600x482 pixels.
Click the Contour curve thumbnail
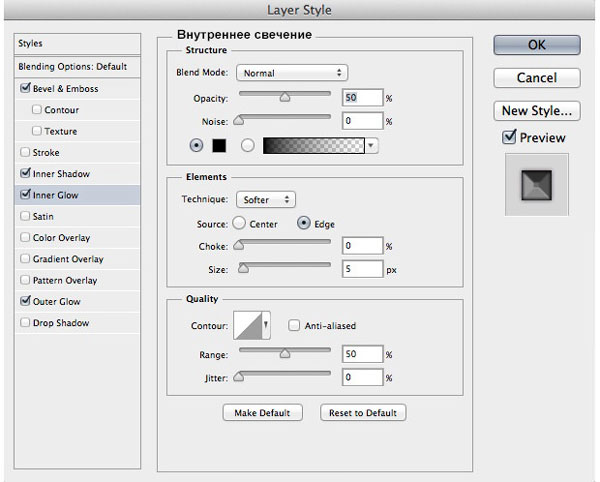pos(248,326)
